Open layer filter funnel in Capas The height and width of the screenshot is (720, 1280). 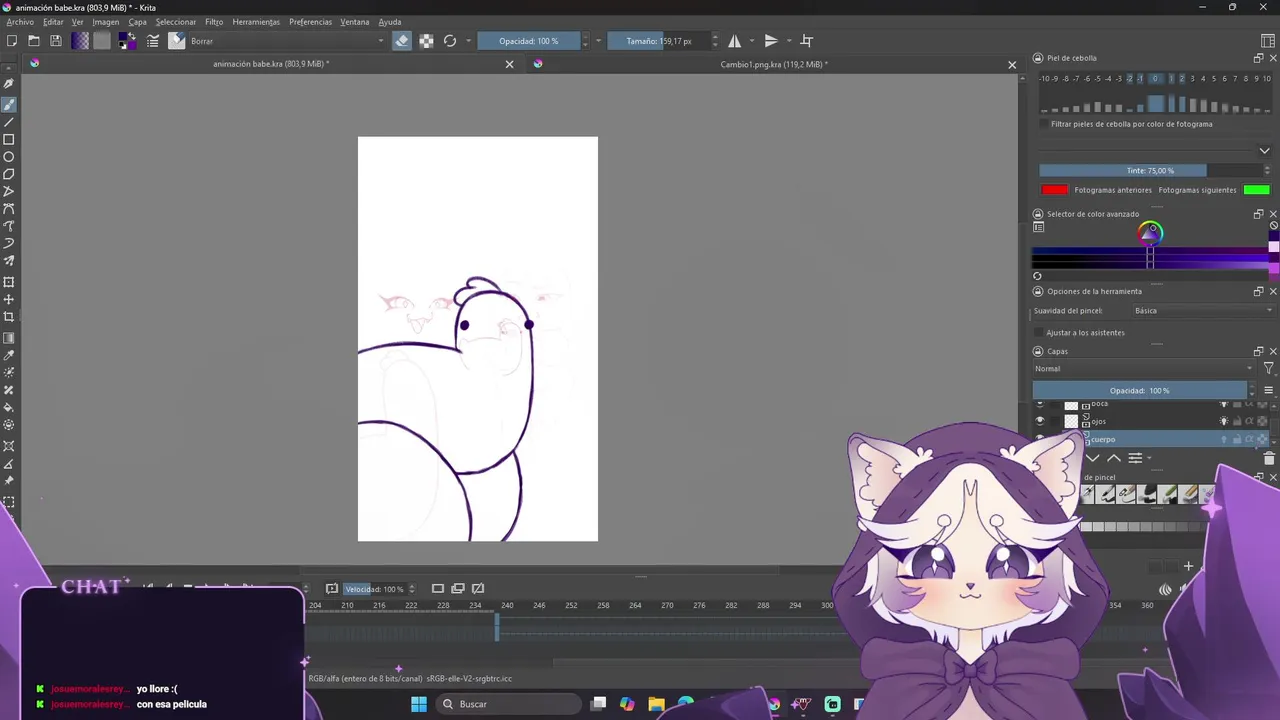[1269, 369]
